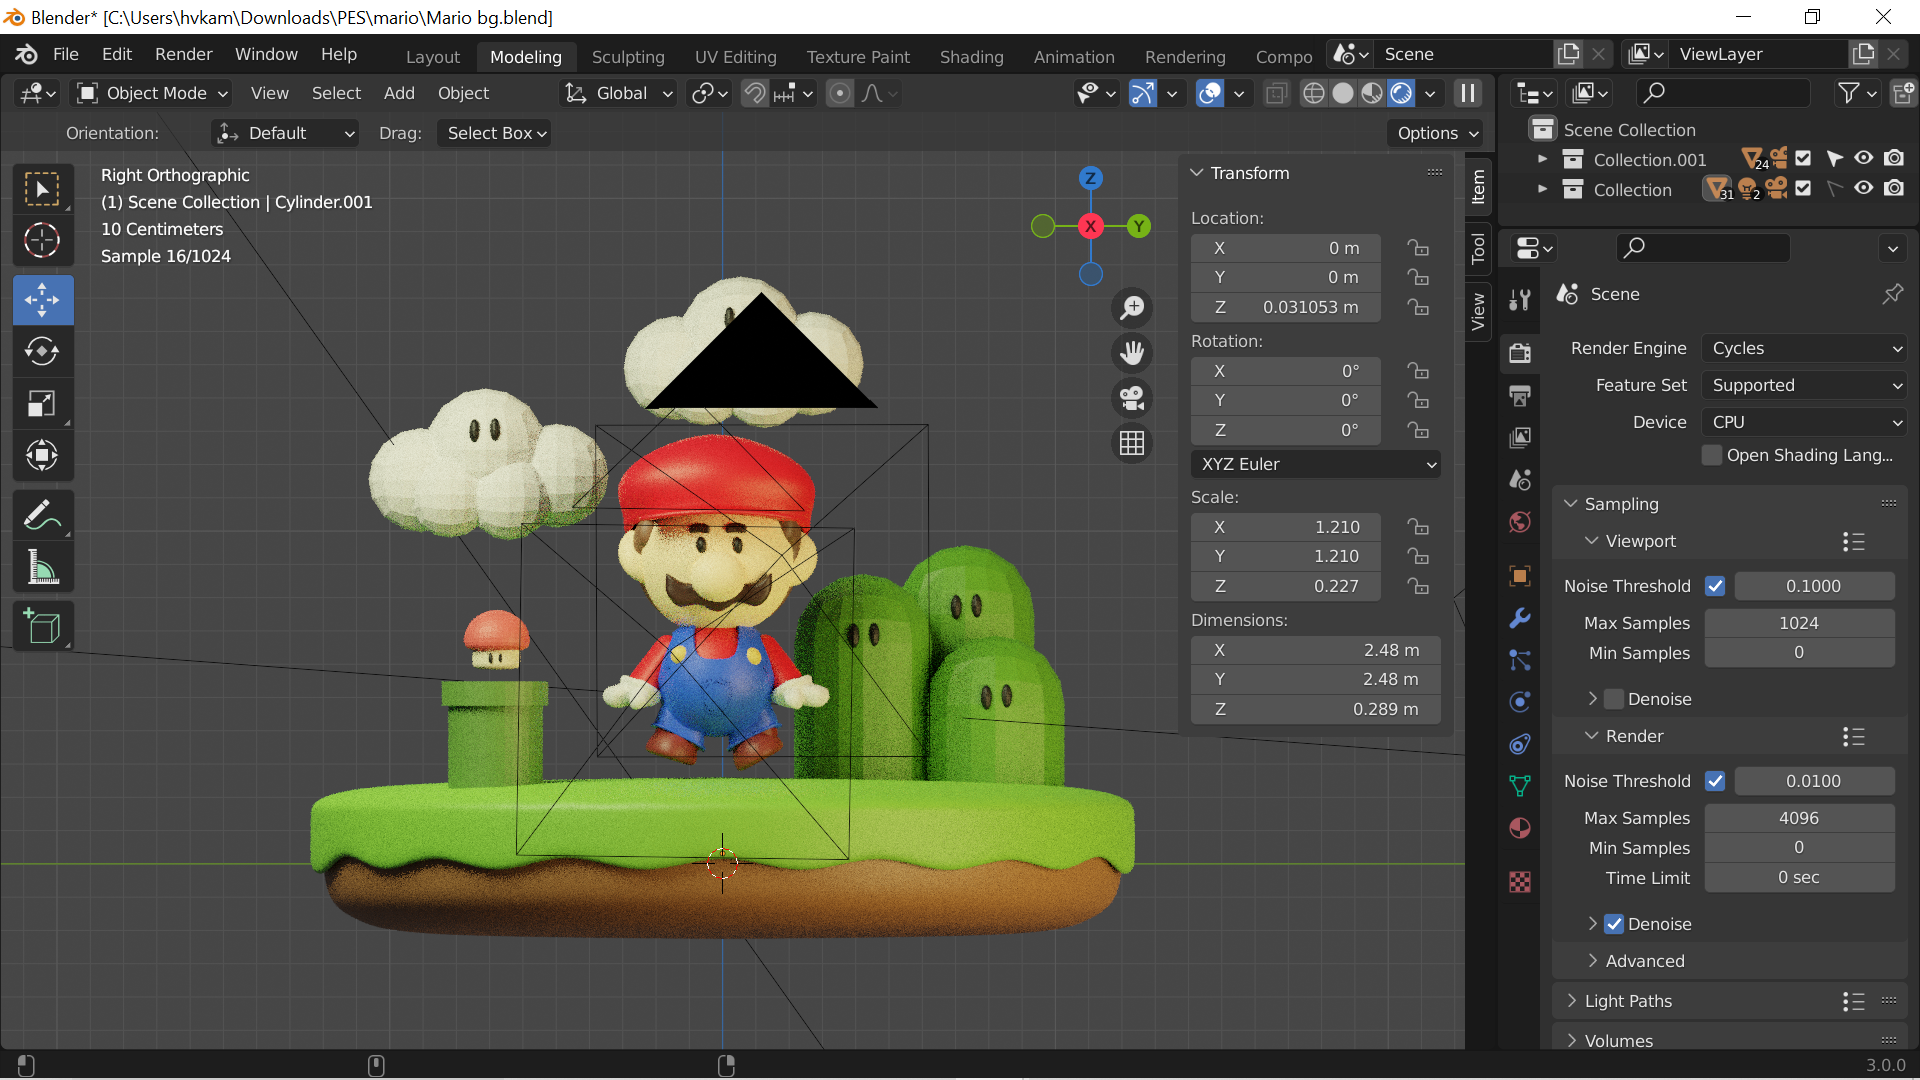Select the Measure tool
Image resolution: width=1920 pixels, height=1080 pixels.
point(42,568)
